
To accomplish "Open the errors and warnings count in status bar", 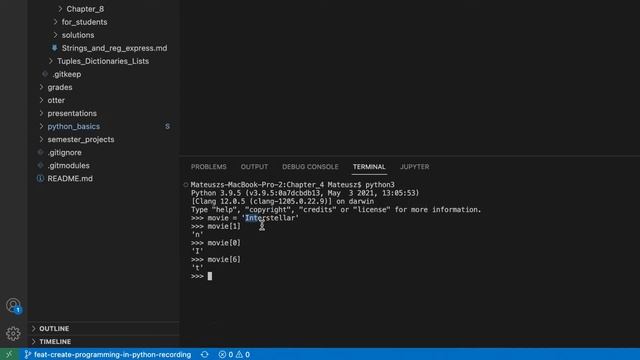I will [x=234, y=354].
